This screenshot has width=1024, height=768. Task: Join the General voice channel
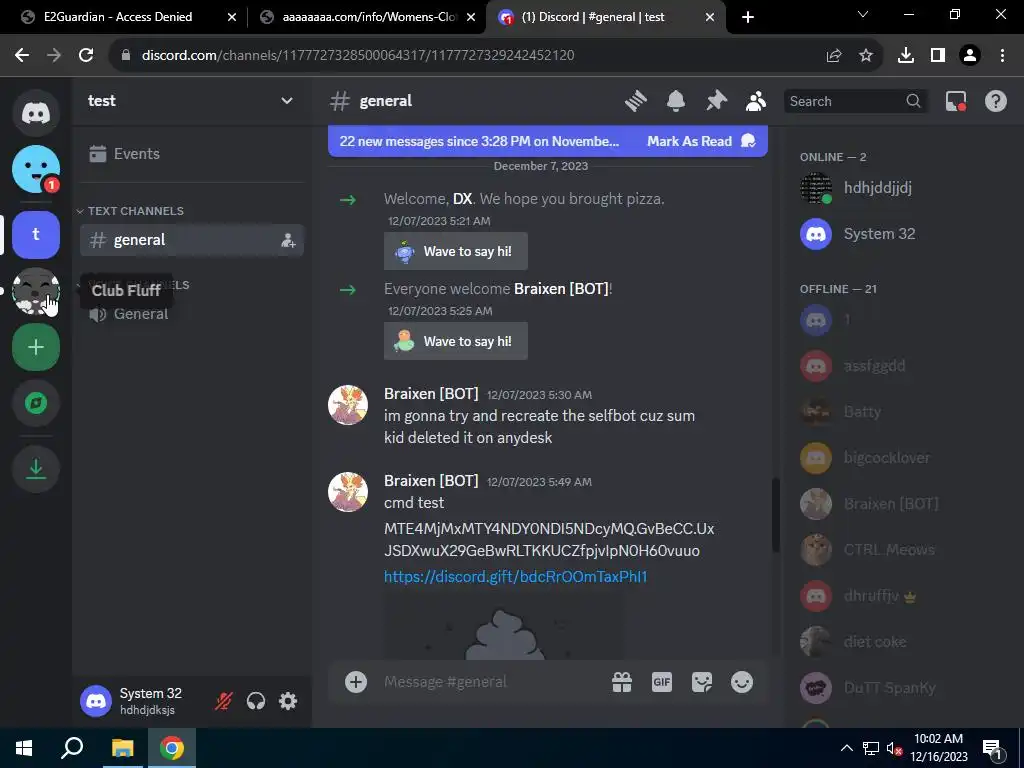pos(192,314)
